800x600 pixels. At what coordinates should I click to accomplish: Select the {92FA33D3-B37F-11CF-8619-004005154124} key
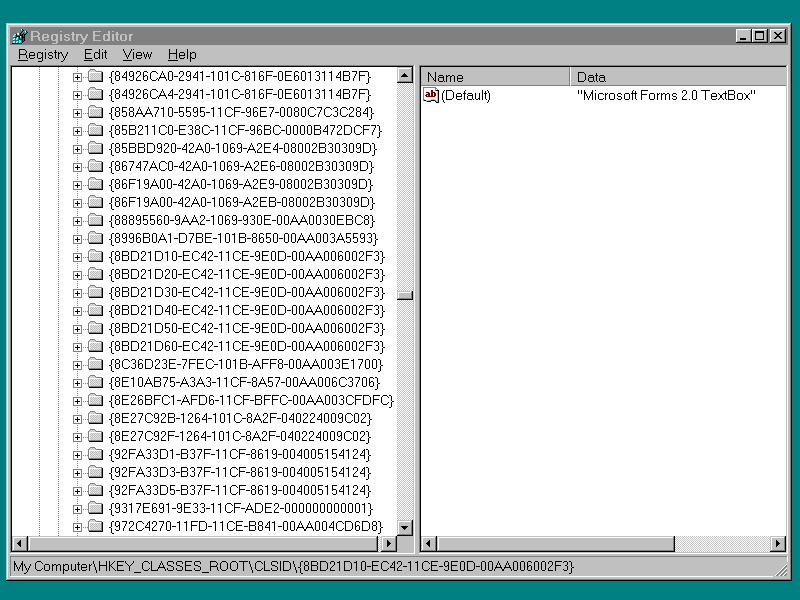point(240,472)
